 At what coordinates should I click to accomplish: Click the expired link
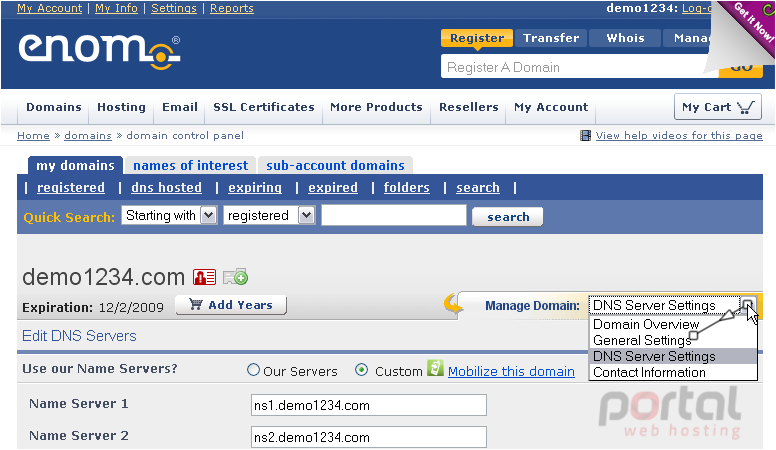pyautogui.click(x=333, y=188)
